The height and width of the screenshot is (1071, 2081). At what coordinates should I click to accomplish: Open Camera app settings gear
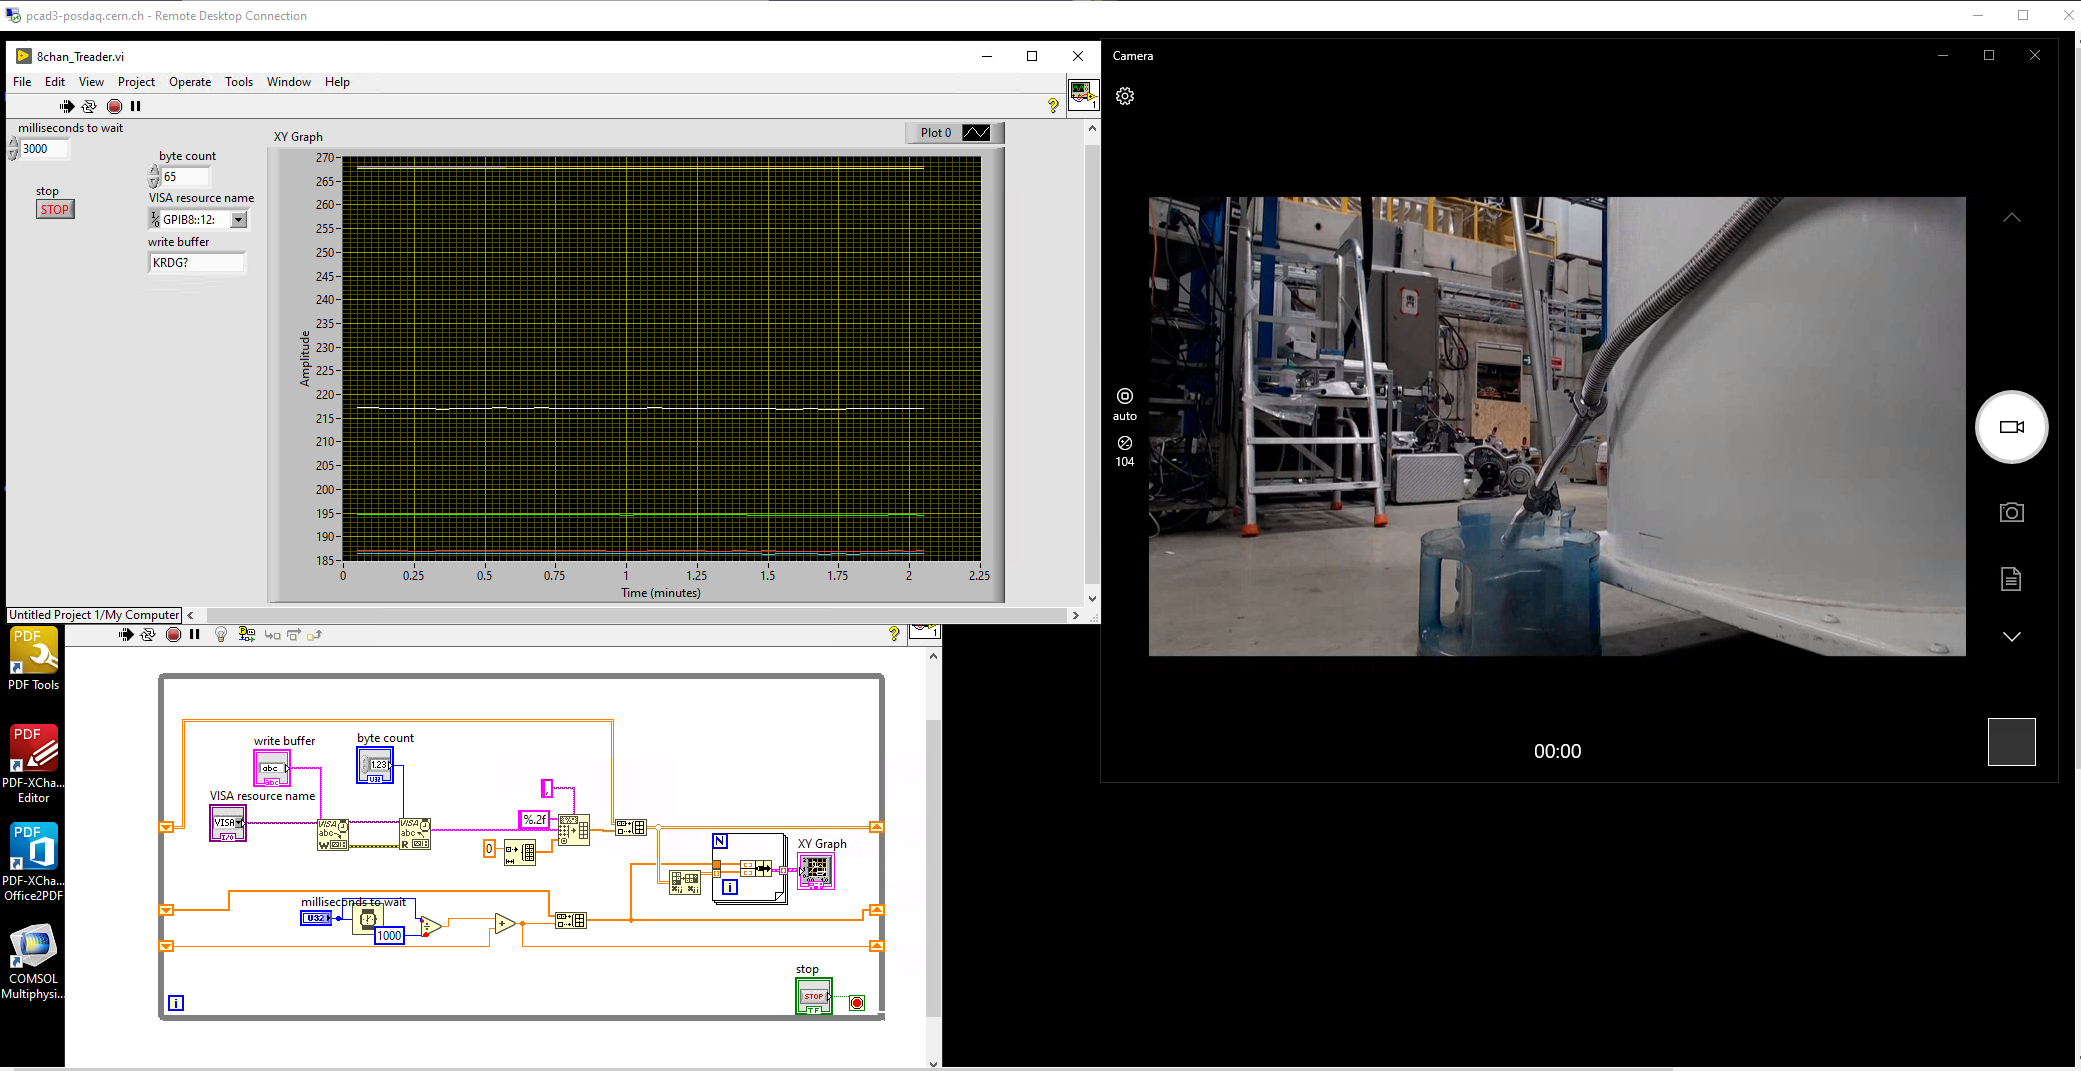[1125, 96]
